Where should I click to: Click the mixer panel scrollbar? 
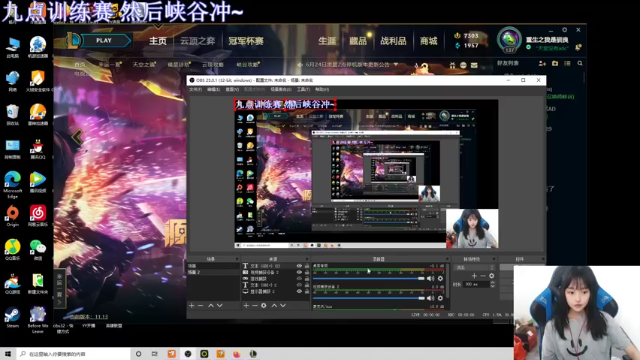point(448,282)
